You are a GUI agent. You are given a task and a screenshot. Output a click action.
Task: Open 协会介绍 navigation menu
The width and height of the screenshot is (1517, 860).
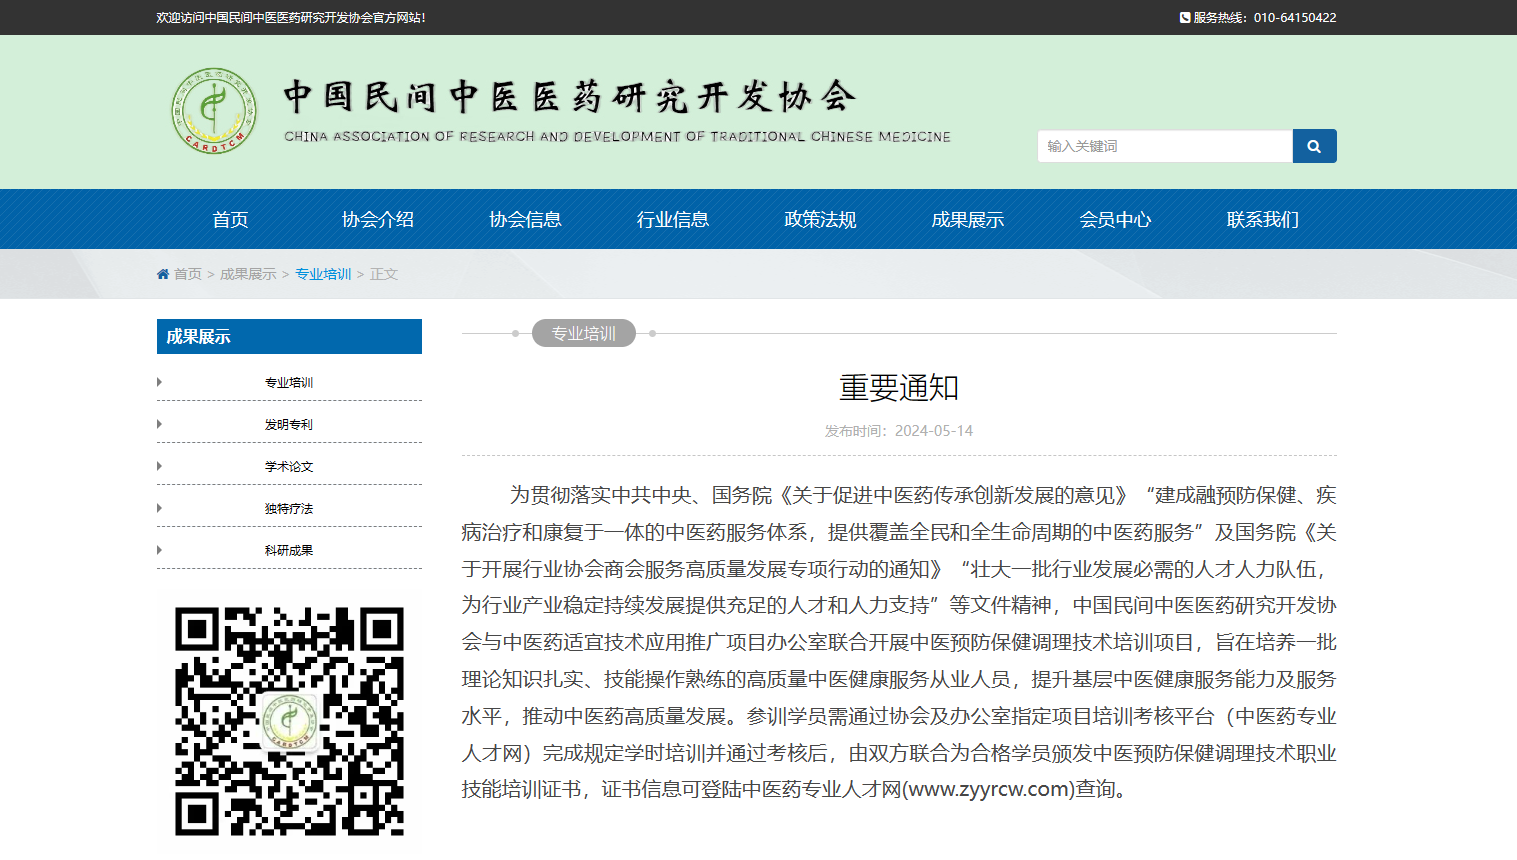378,219
